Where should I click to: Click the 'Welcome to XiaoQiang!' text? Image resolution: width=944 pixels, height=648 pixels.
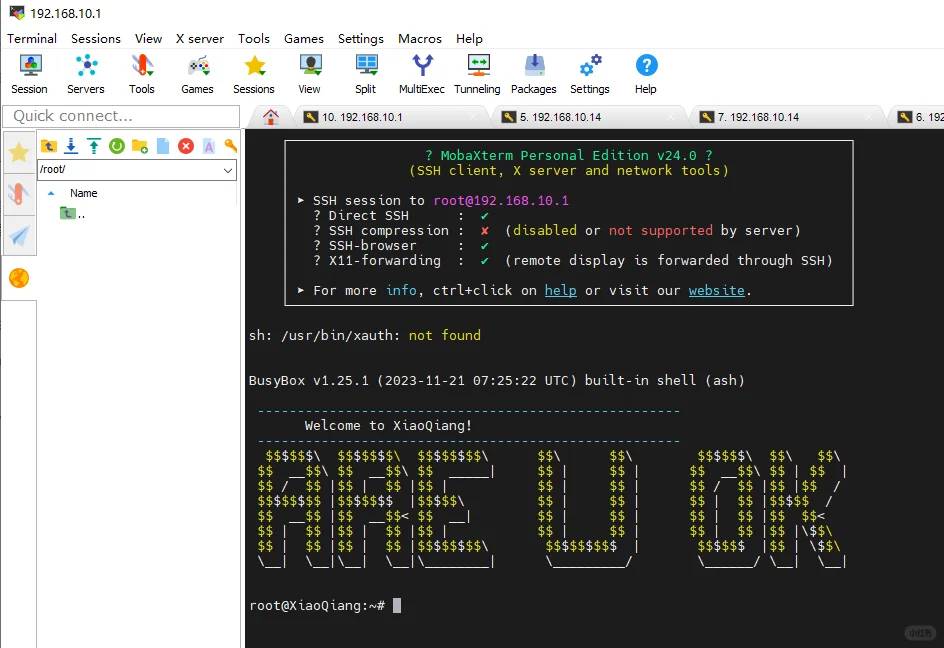click(388, 426)
